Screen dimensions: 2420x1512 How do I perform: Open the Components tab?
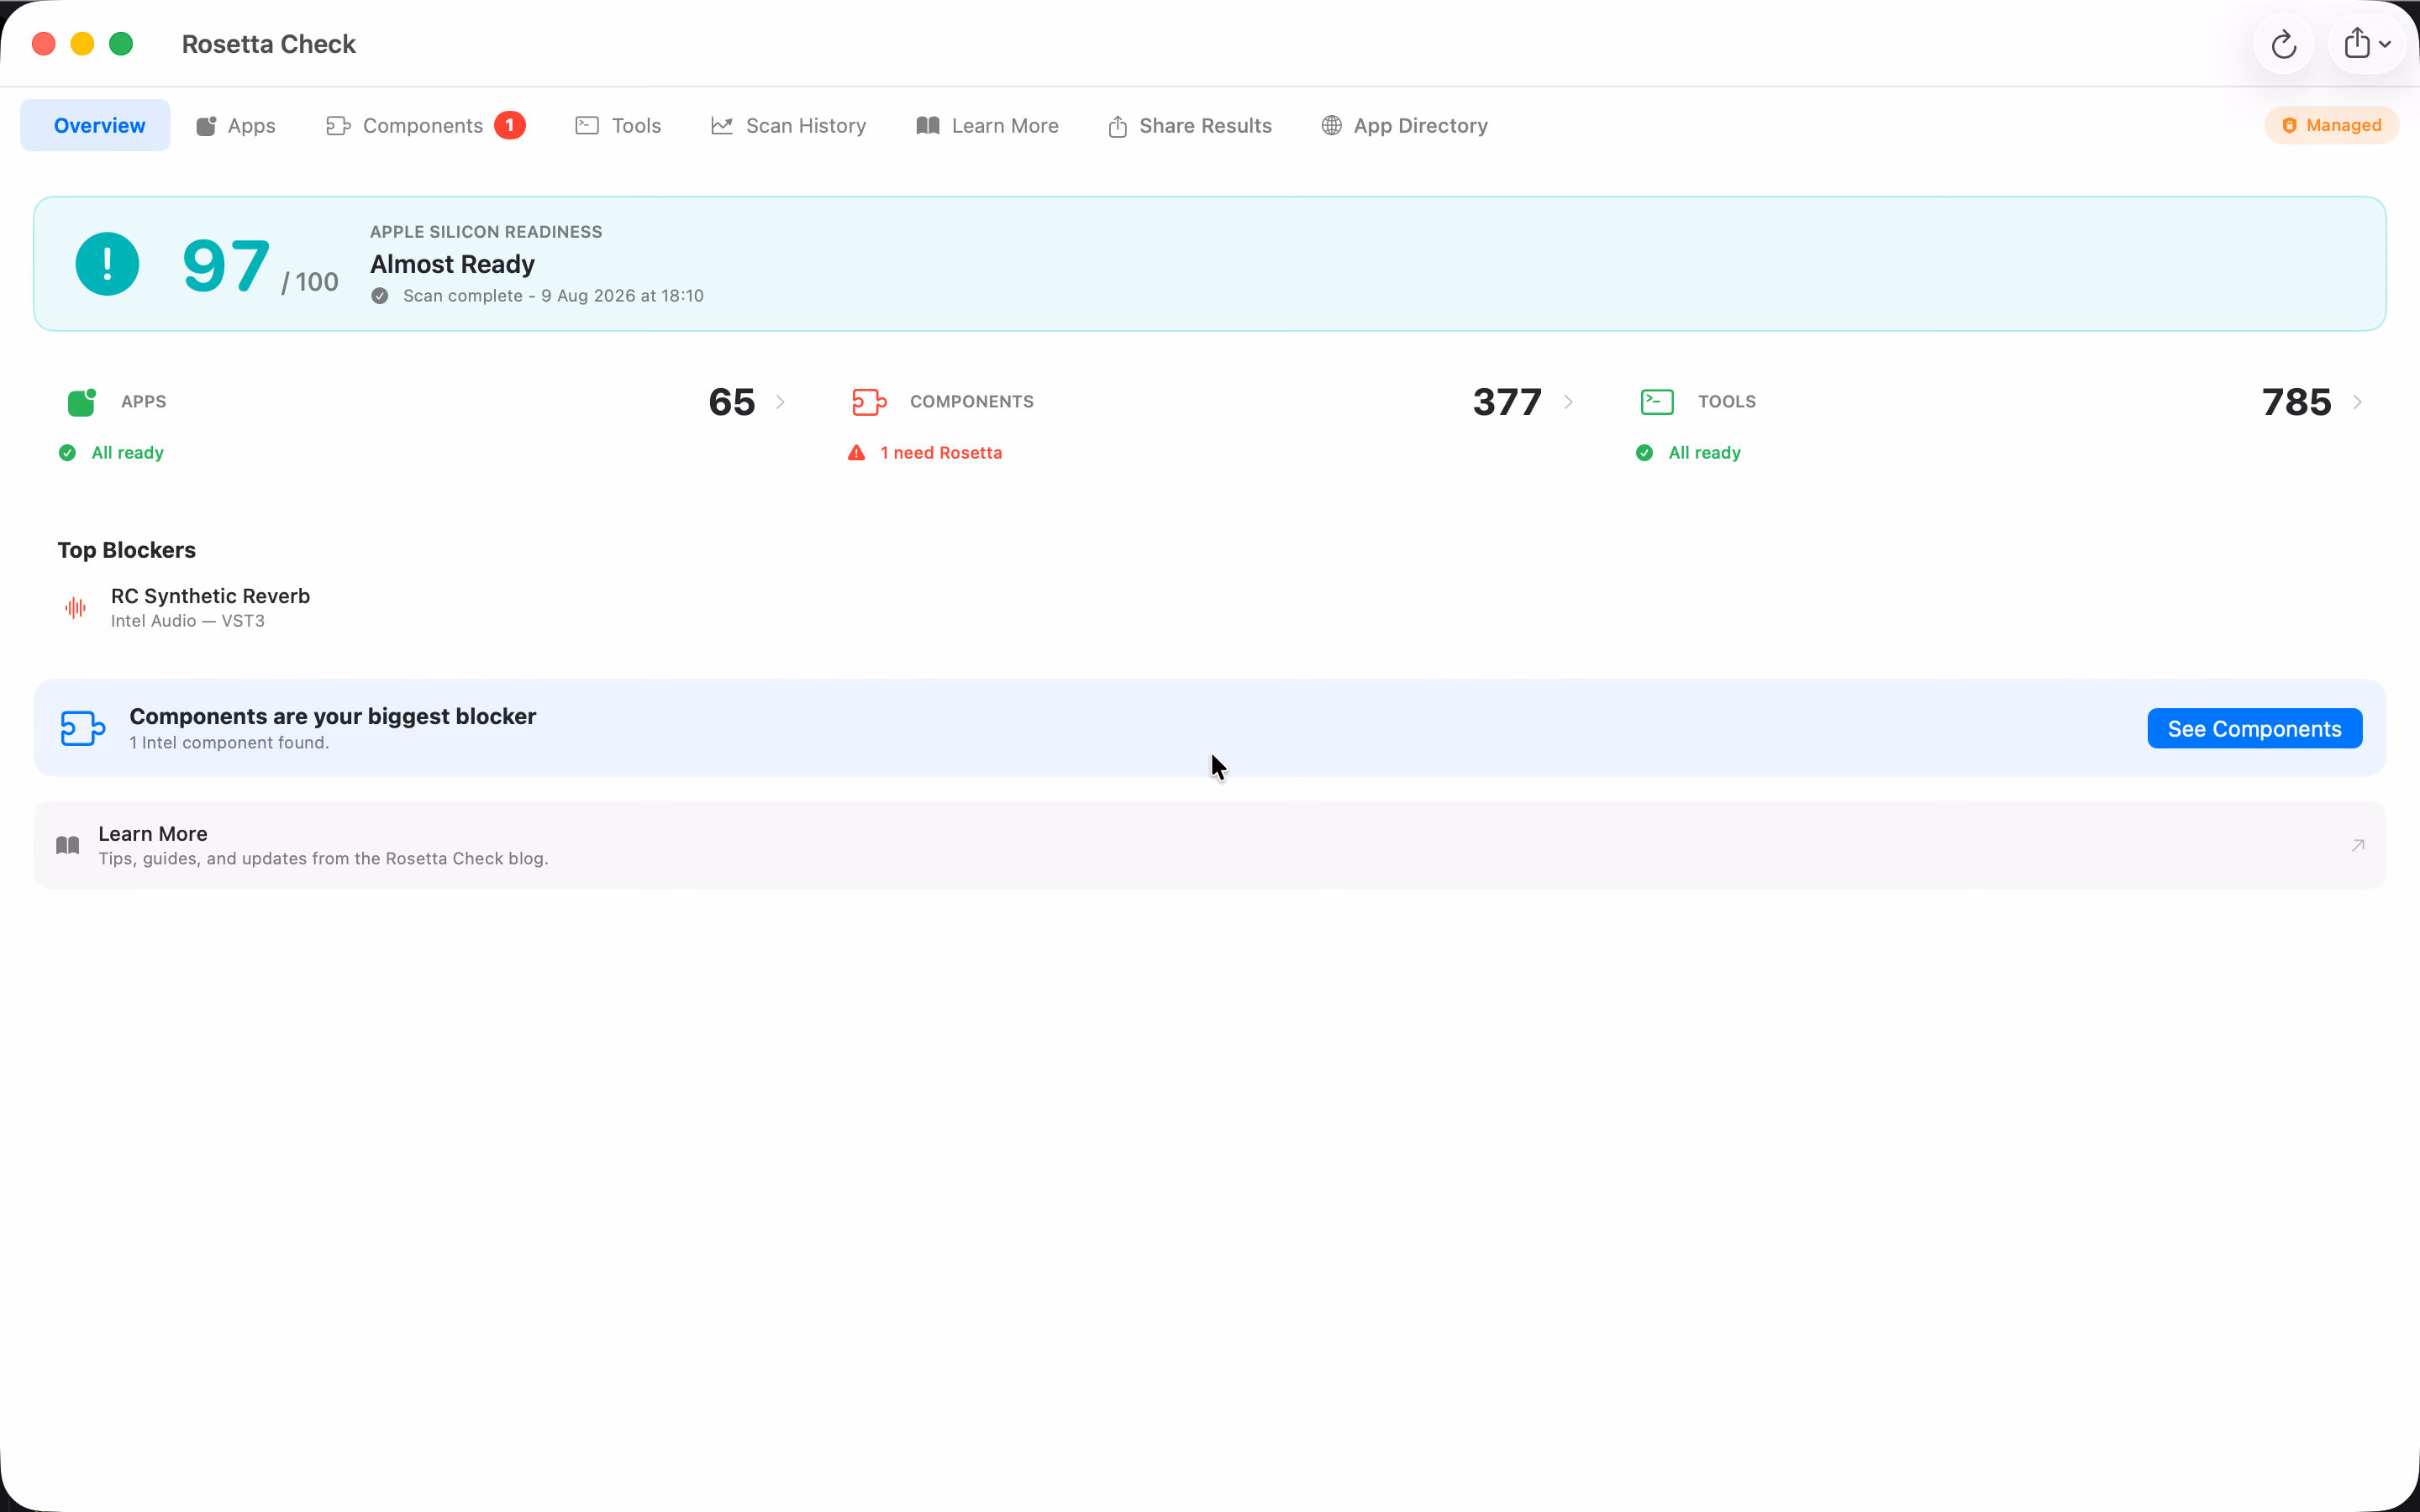pyautogui.click(x=425, y=125)
